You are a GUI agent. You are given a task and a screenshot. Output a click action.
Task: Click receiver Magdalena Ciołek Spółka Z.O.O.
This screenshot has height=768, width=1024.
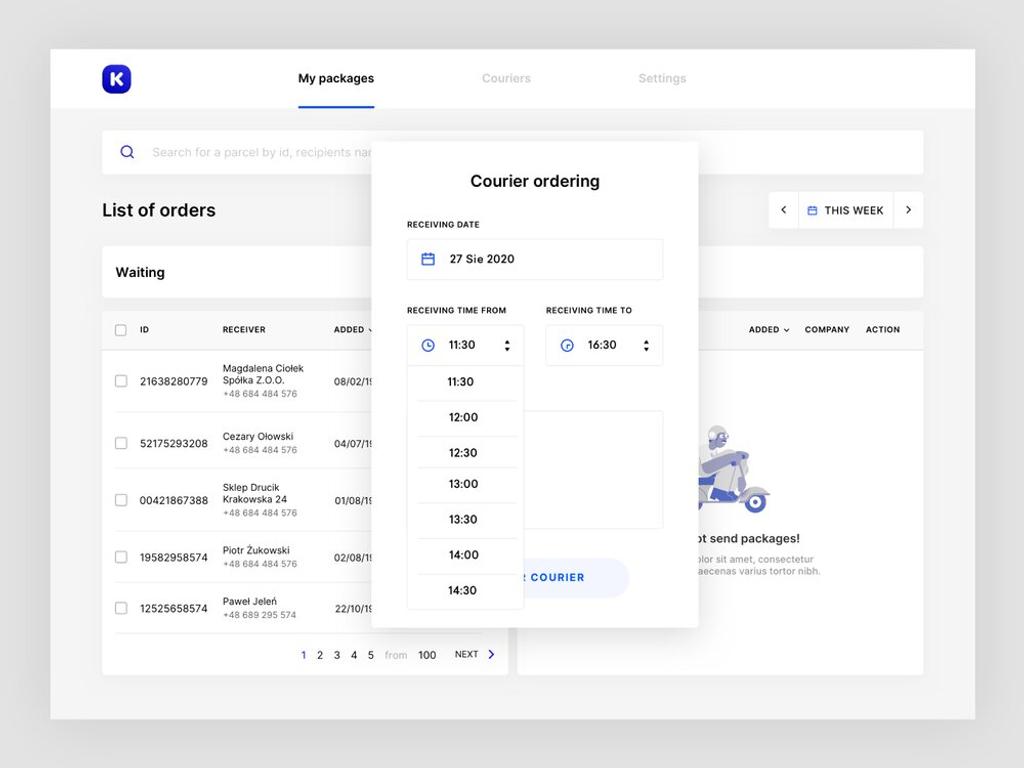point(263,374)
